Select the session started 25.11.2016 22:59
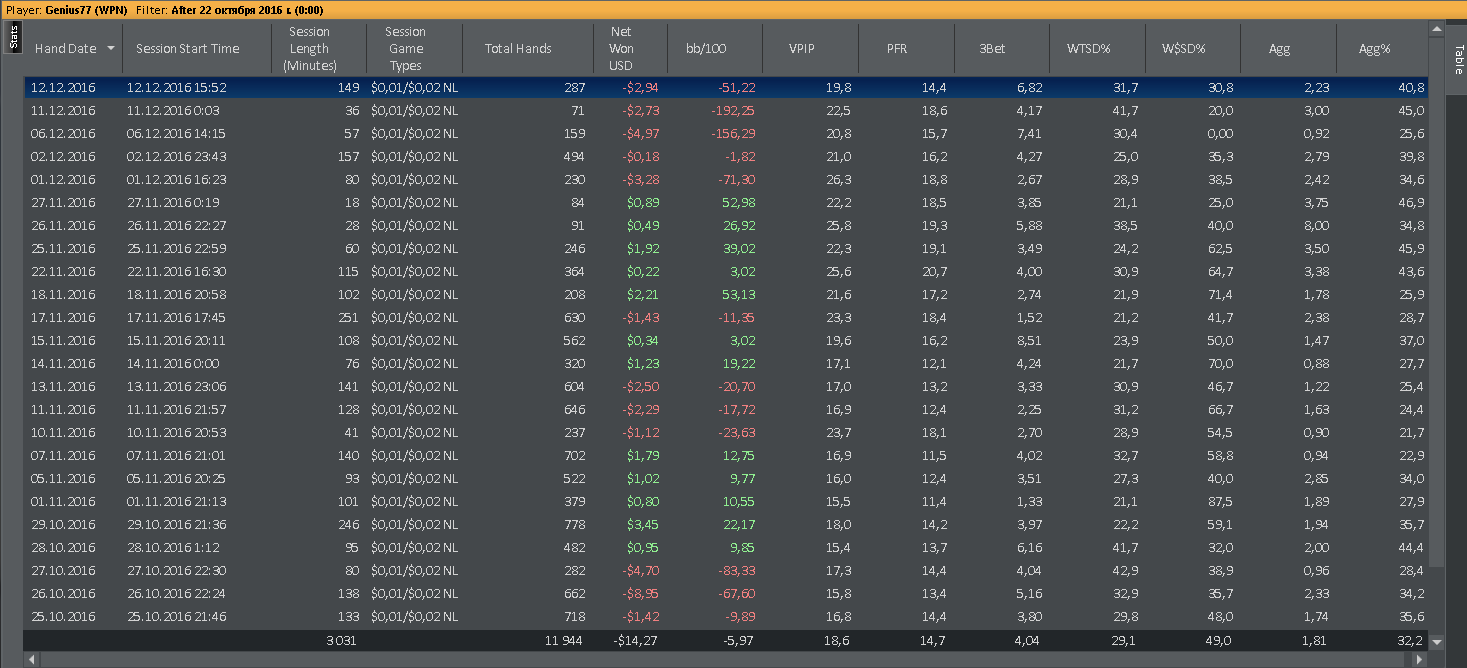The width and height of the screenshot is (1467, 668). pyautogui.click(x=726, y=249)
